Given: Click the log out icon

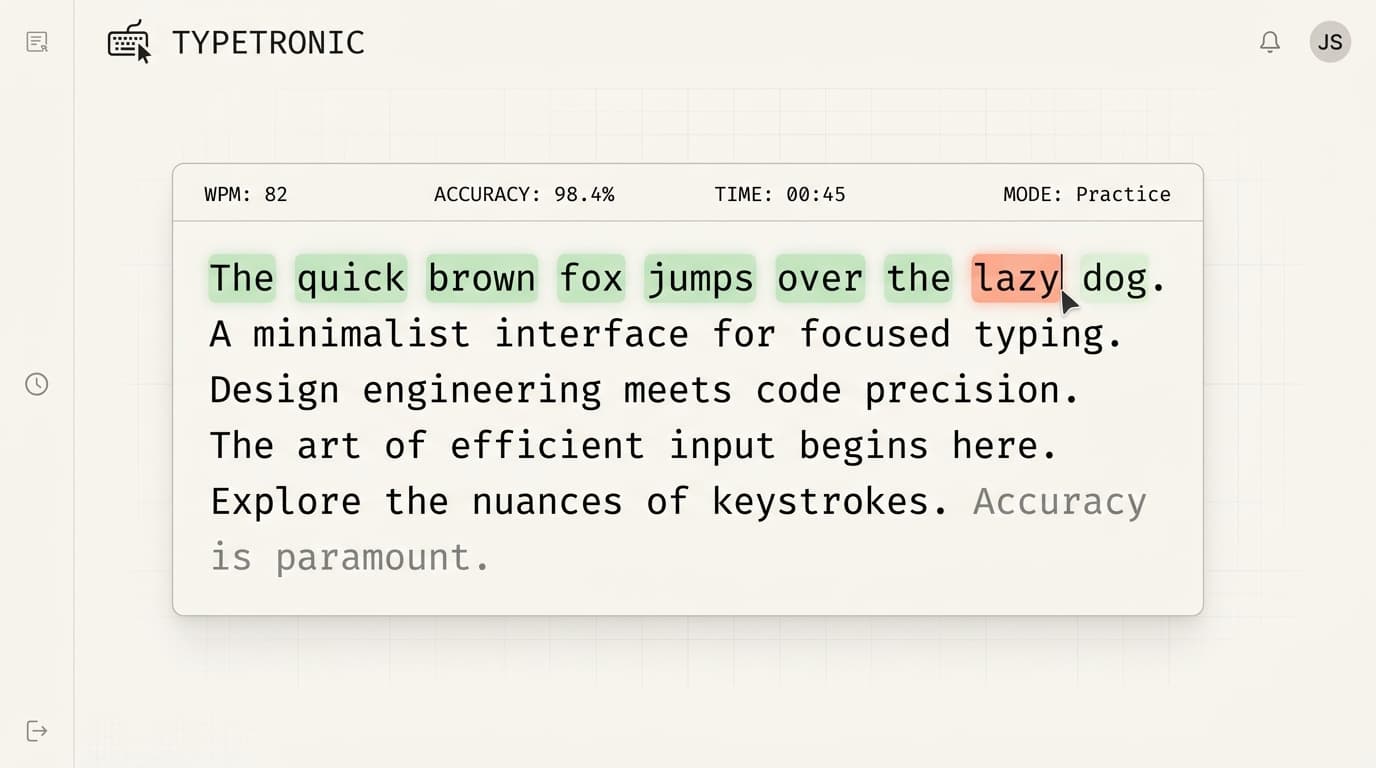Looking at the screenshot, I should pyautogui.click(x=37, y=731).
